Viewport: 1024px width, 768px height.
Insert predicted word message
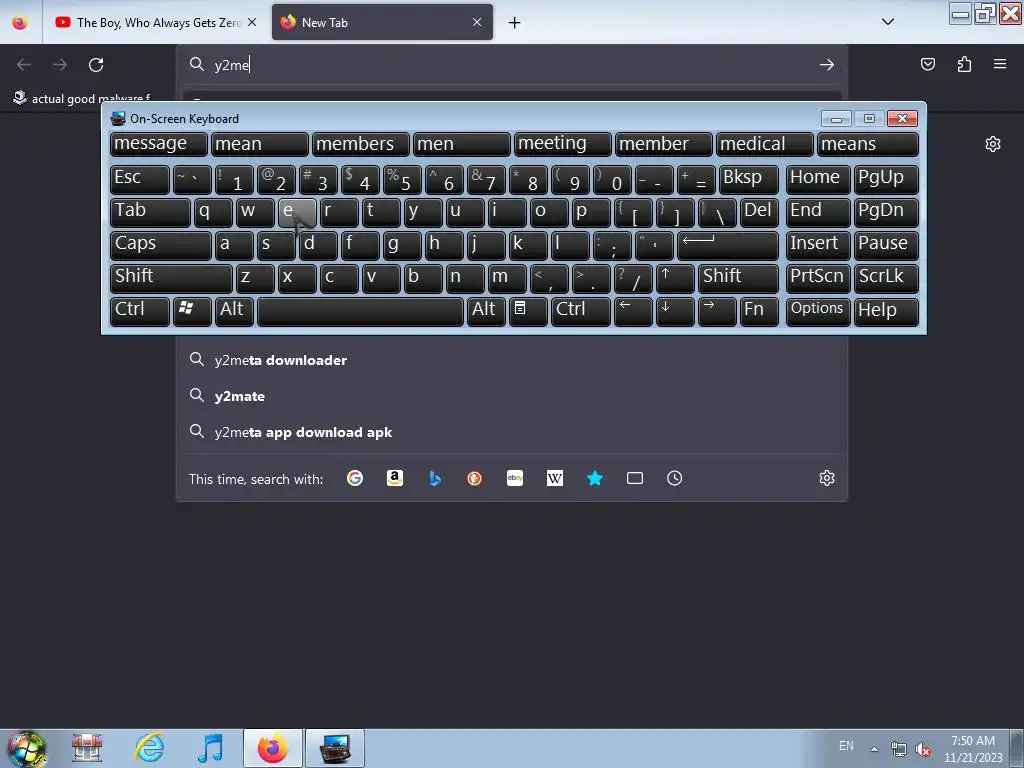point(159,144)
